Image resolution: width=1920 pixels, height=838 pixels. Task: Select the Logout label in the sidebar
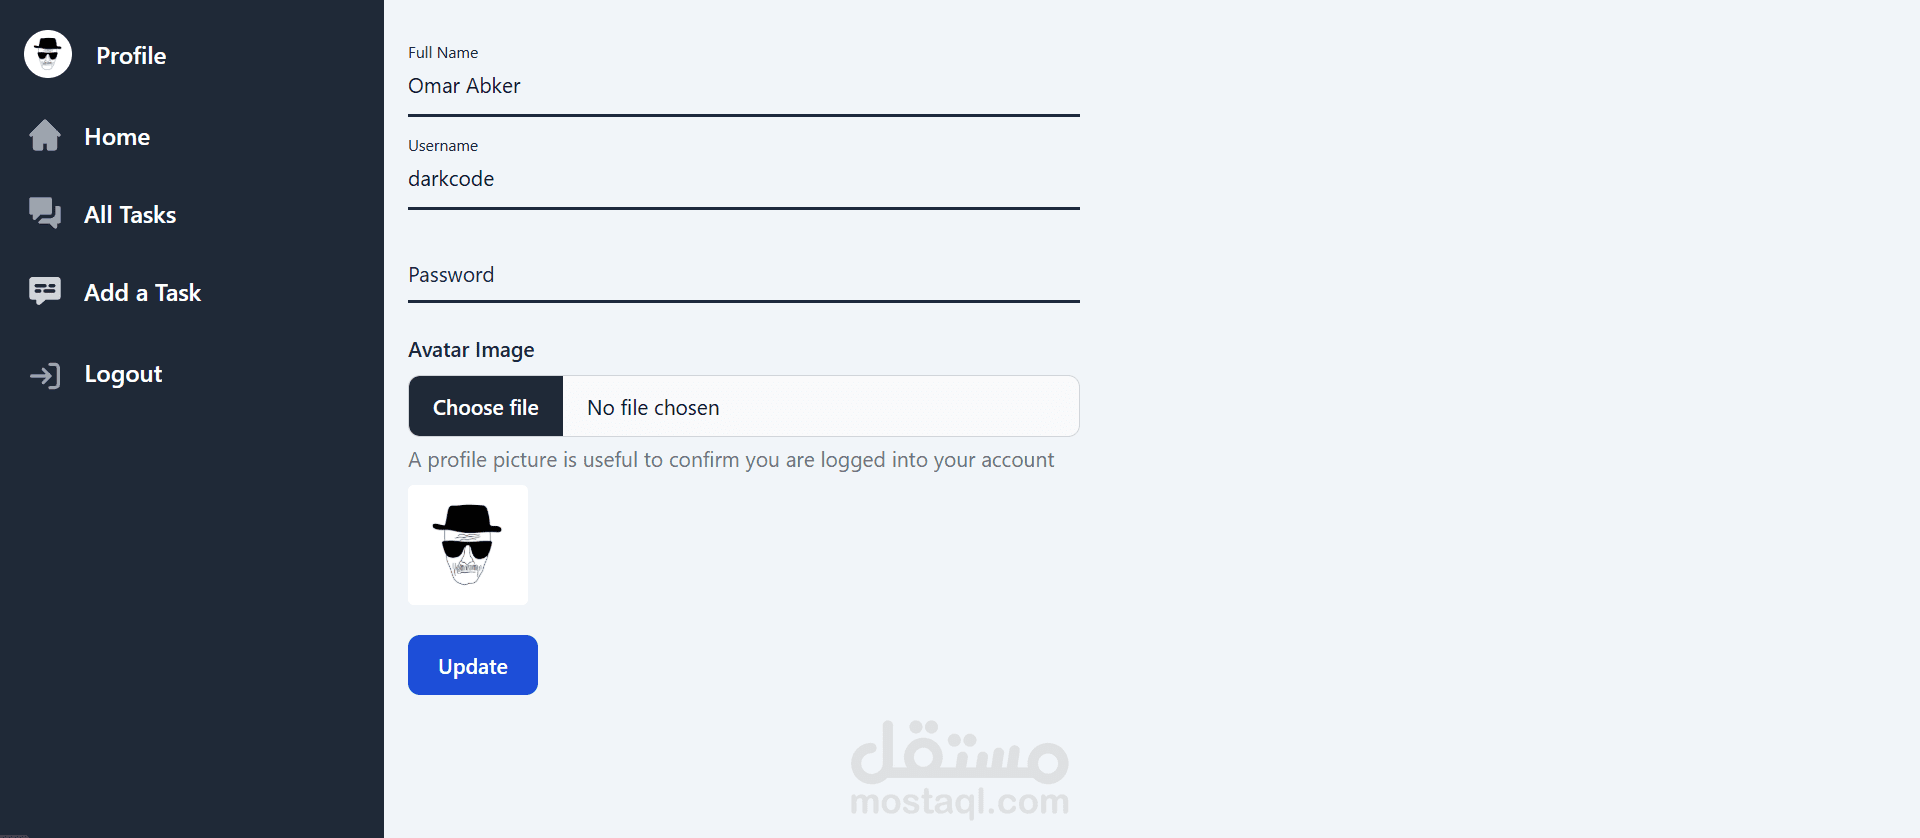pos(123,374)
